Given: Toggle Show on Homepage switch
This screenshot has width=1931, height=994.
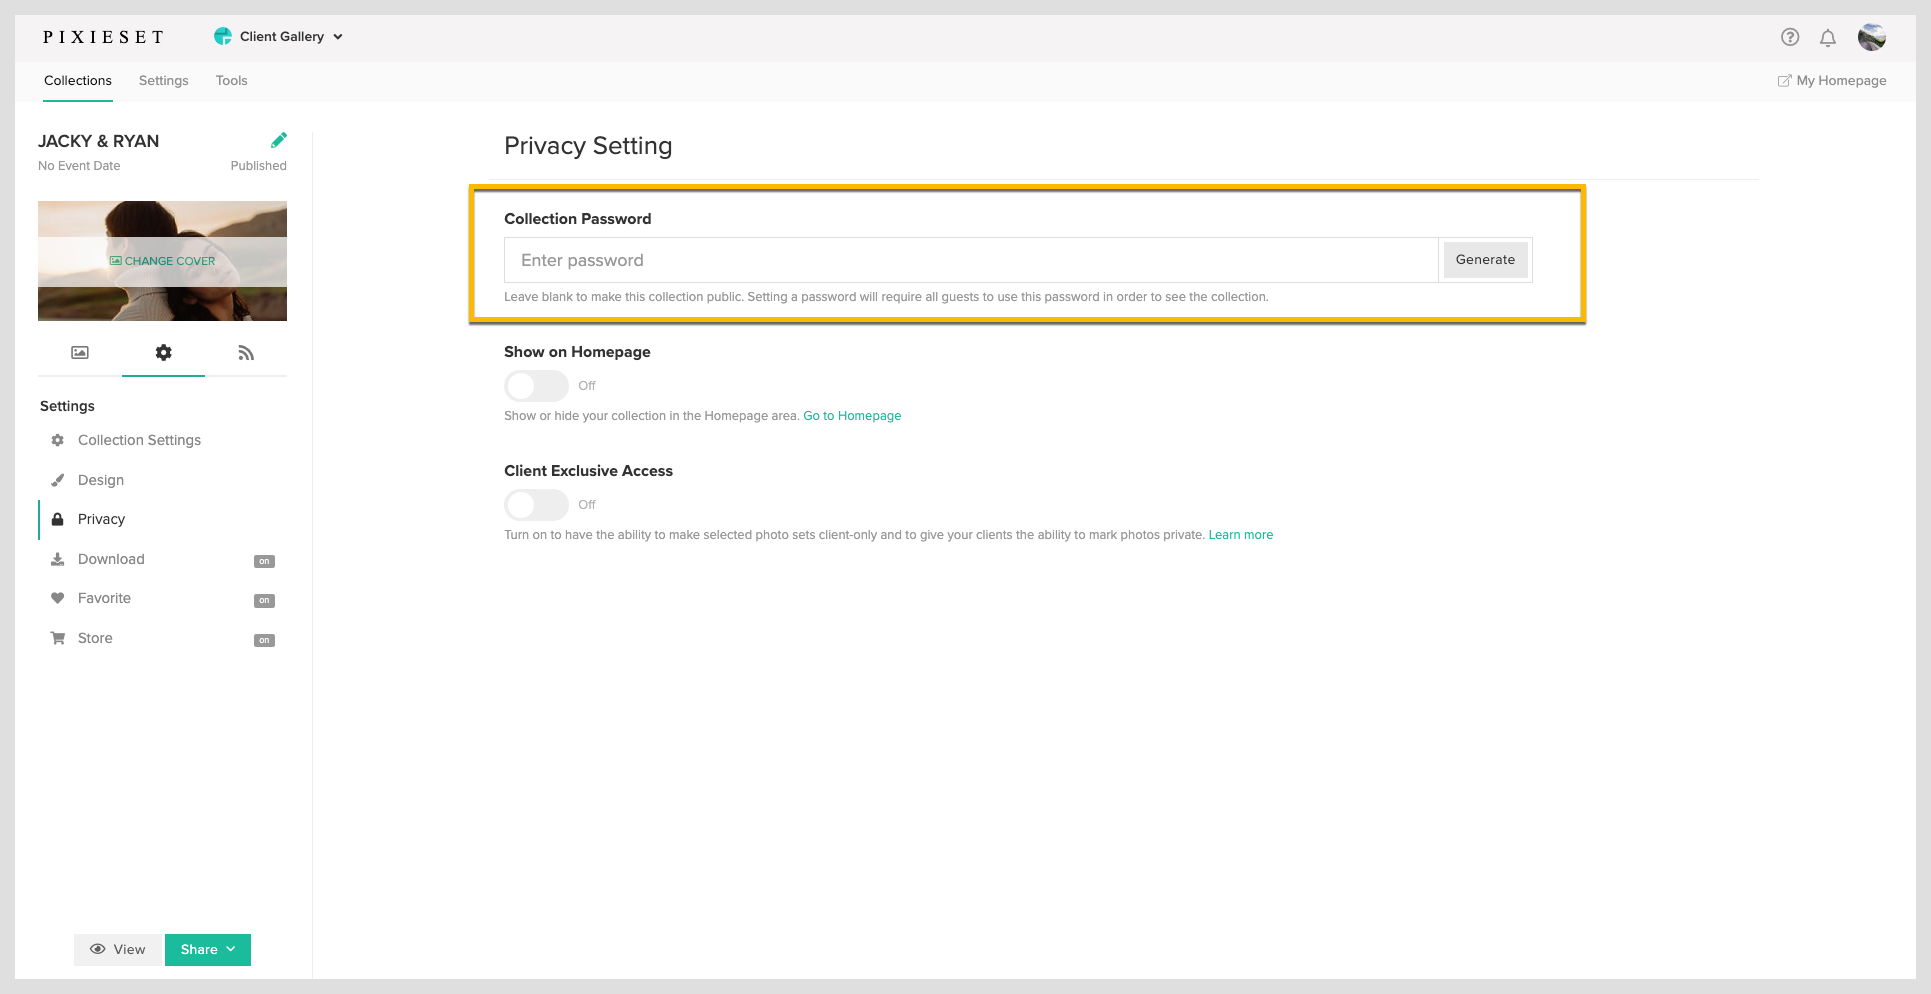Looking at the screenshot, I should [536, 386].
